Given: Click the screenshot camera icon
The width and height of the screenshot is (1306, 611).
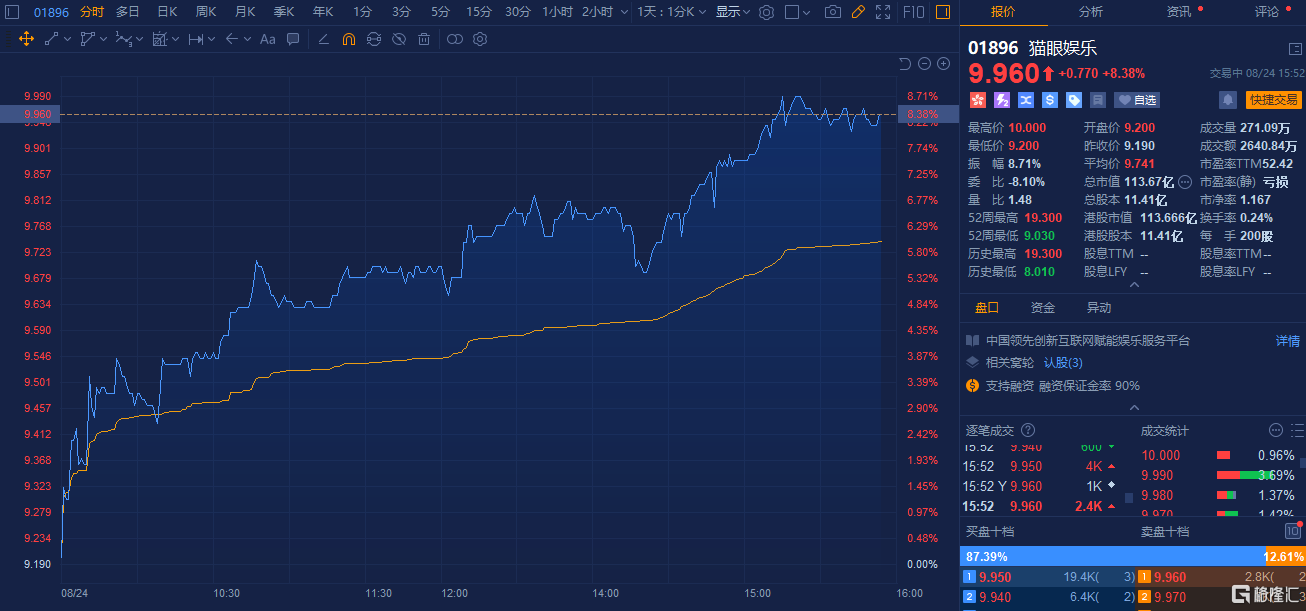Looking at the screenshot, I should pyautogui.click(x=832, y=12).
